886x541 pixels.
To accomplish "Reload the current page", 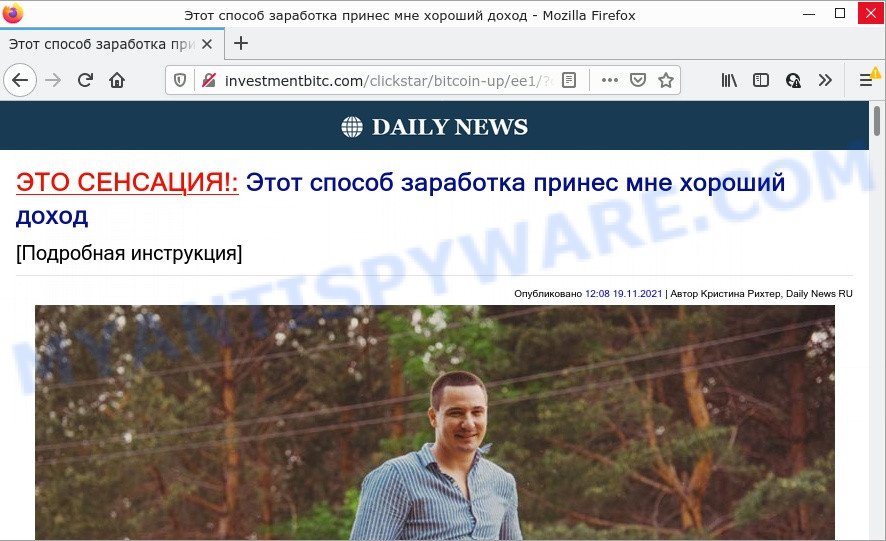I will point(85,80).
